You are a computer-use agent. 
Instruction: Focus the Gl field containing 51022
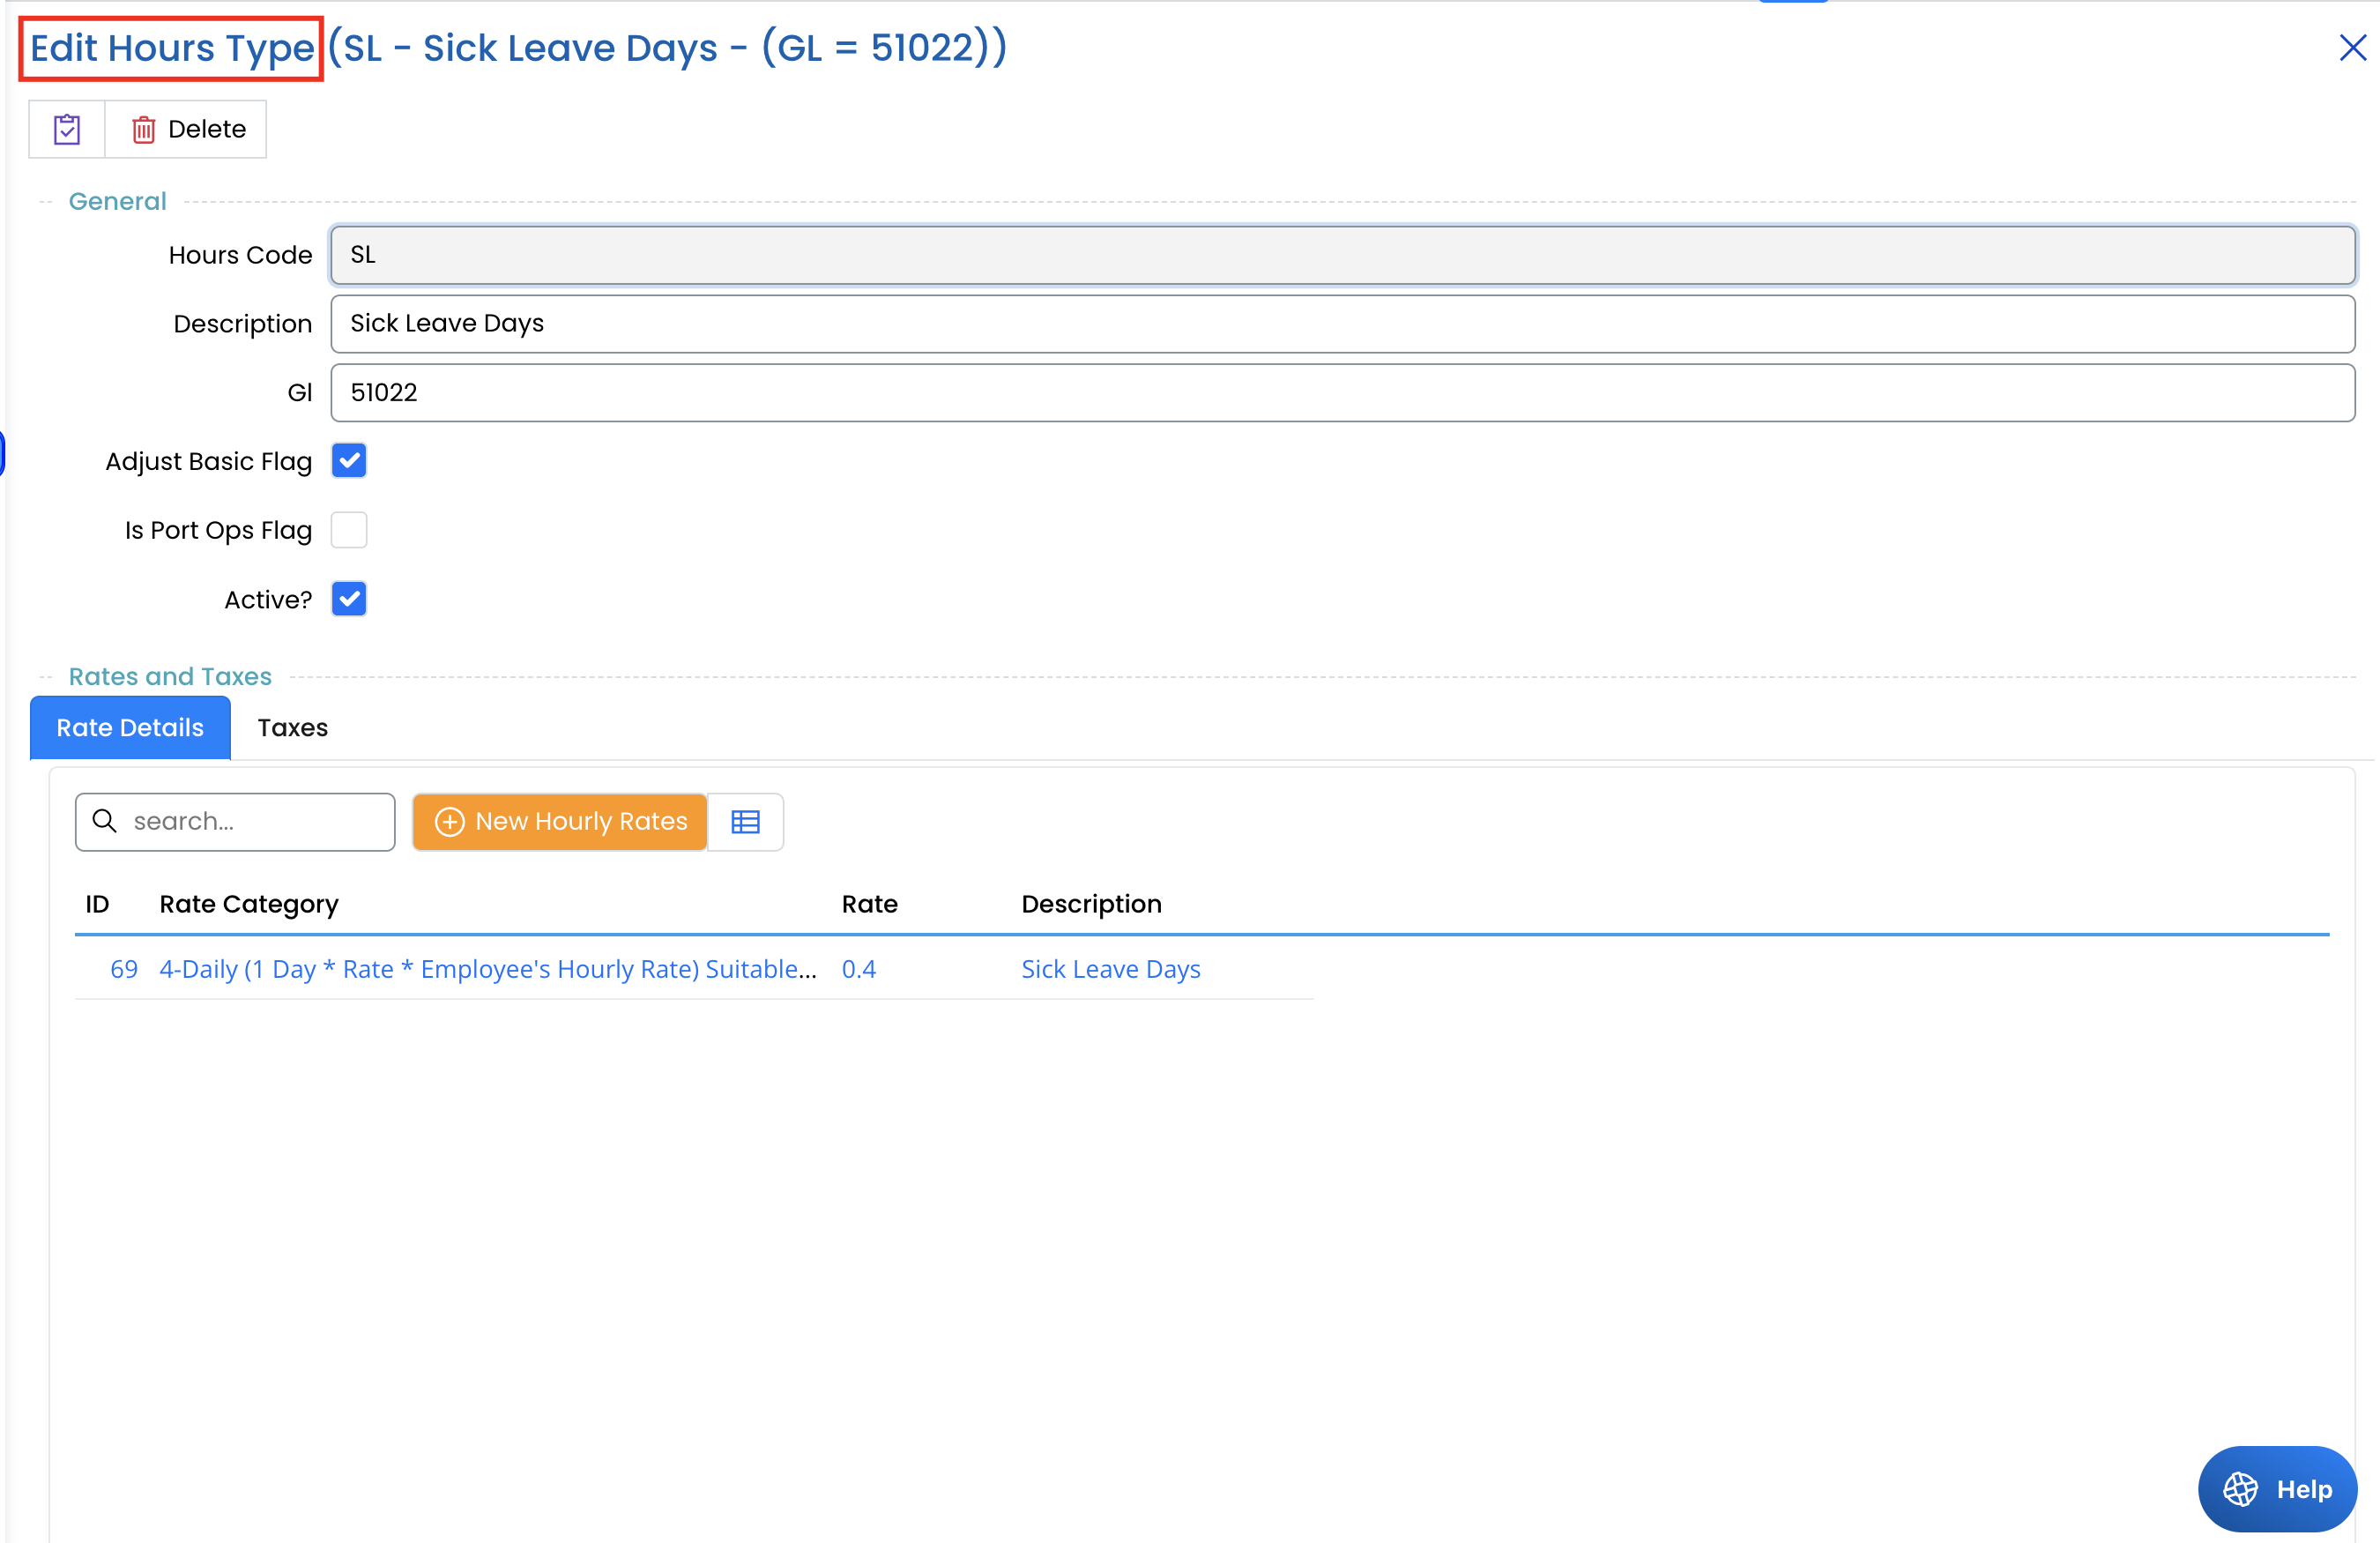click(1342, 392)
